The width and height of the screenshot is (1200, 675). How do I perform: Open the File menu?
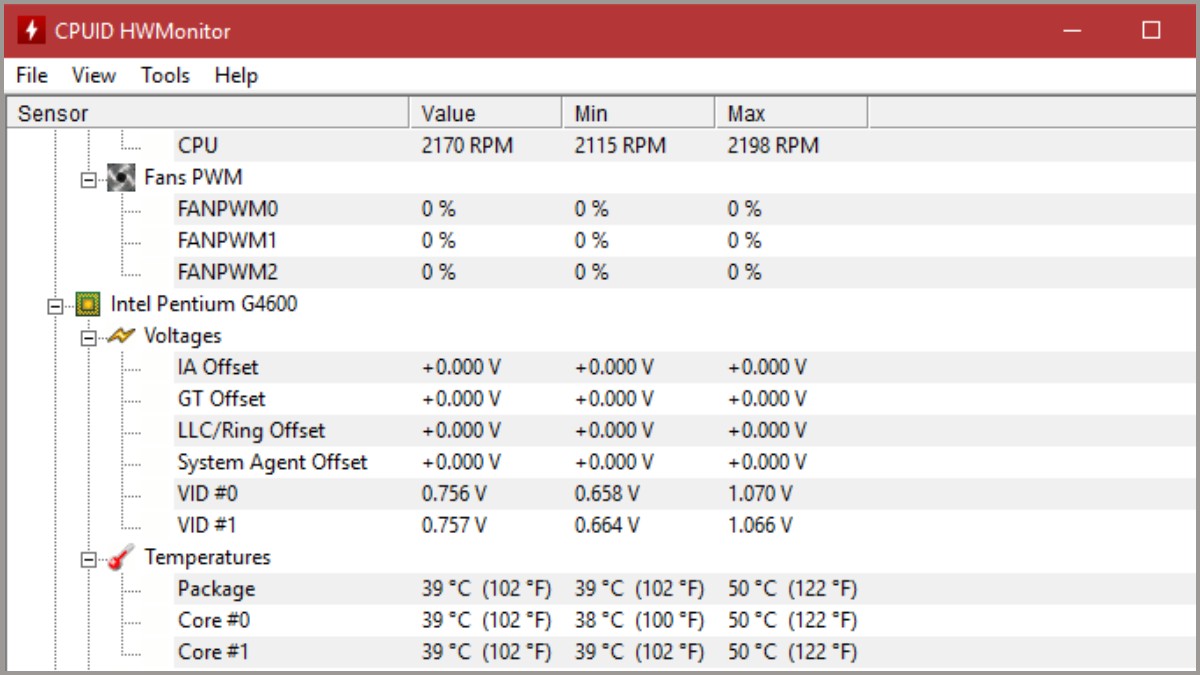click(31, 75)
